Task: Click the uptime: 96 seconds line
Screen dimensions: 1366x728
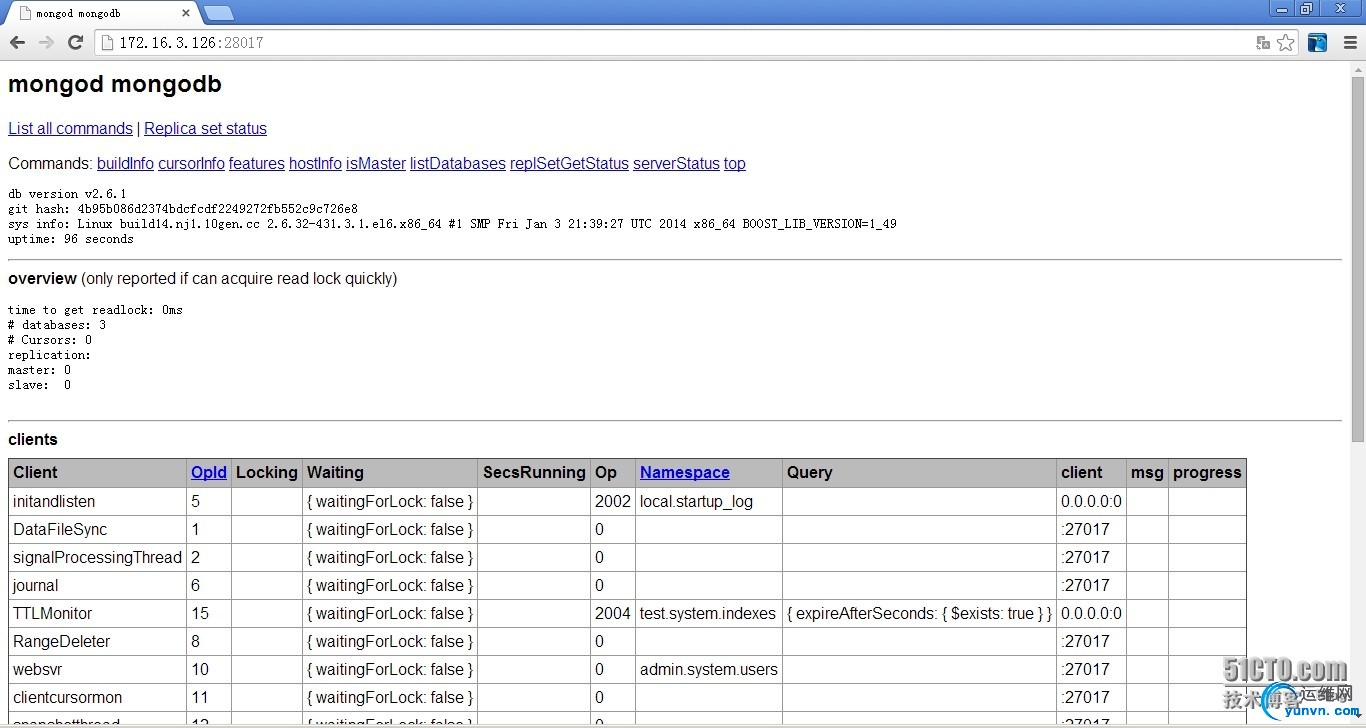Action: [70, 239]
